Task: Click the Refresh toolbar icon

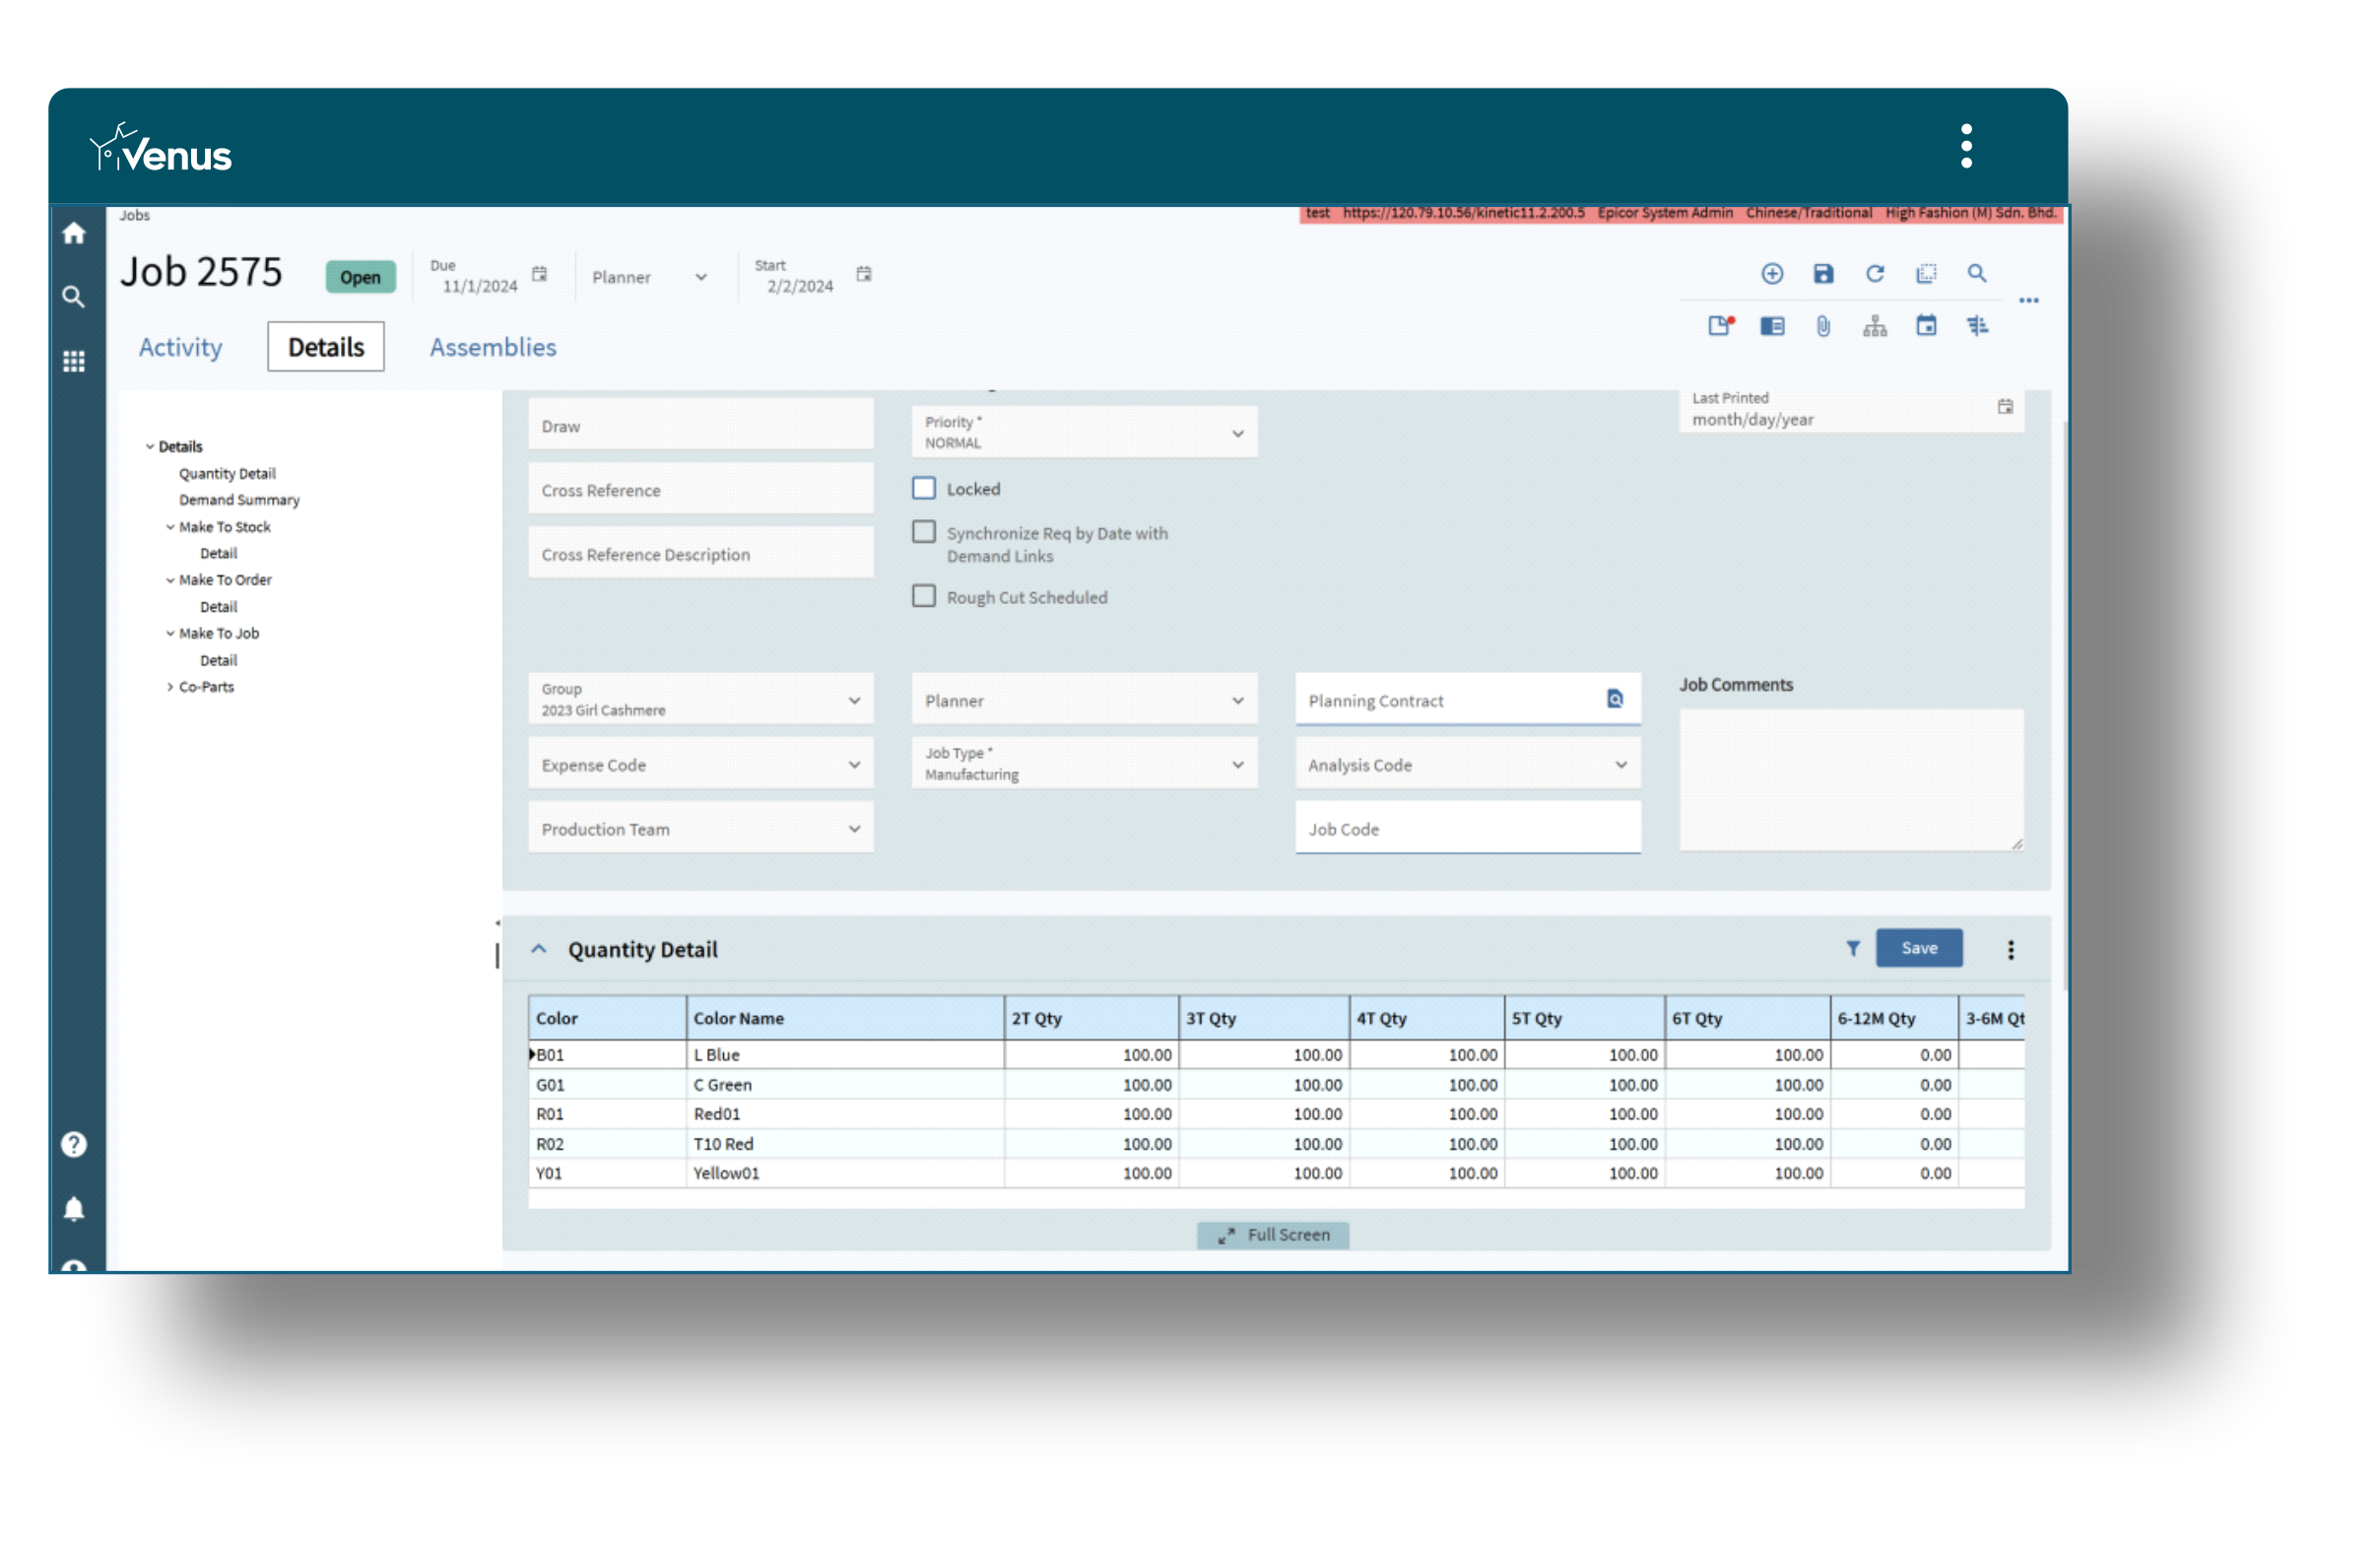Action: click(1876, 273)
